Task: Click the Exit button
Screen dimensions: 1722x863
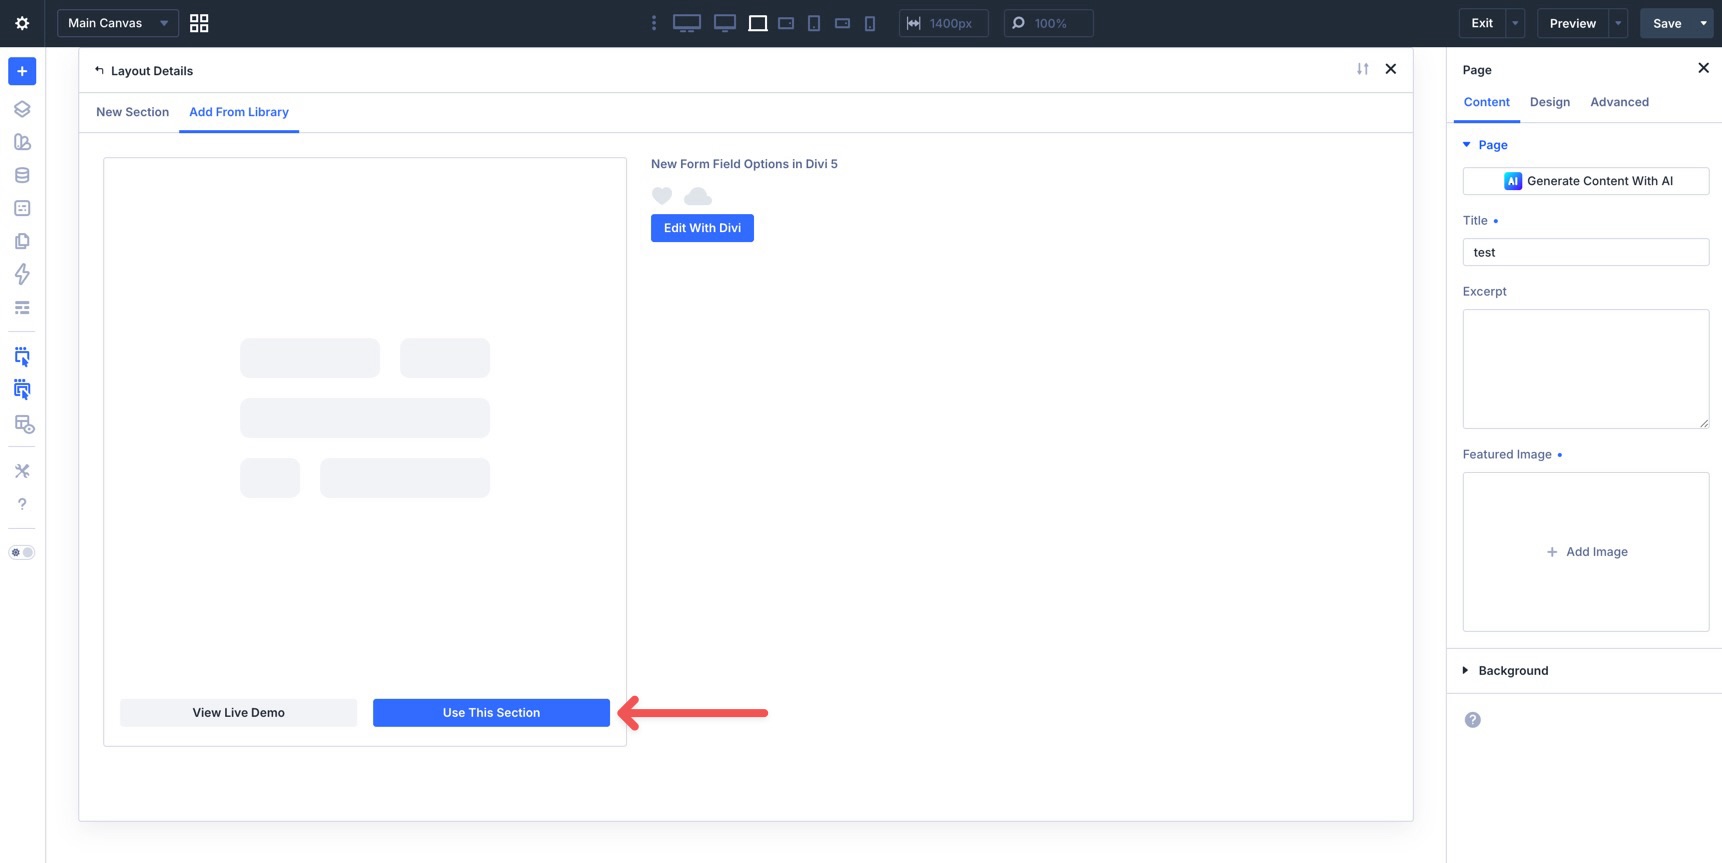Action: tap(1482, 23)
